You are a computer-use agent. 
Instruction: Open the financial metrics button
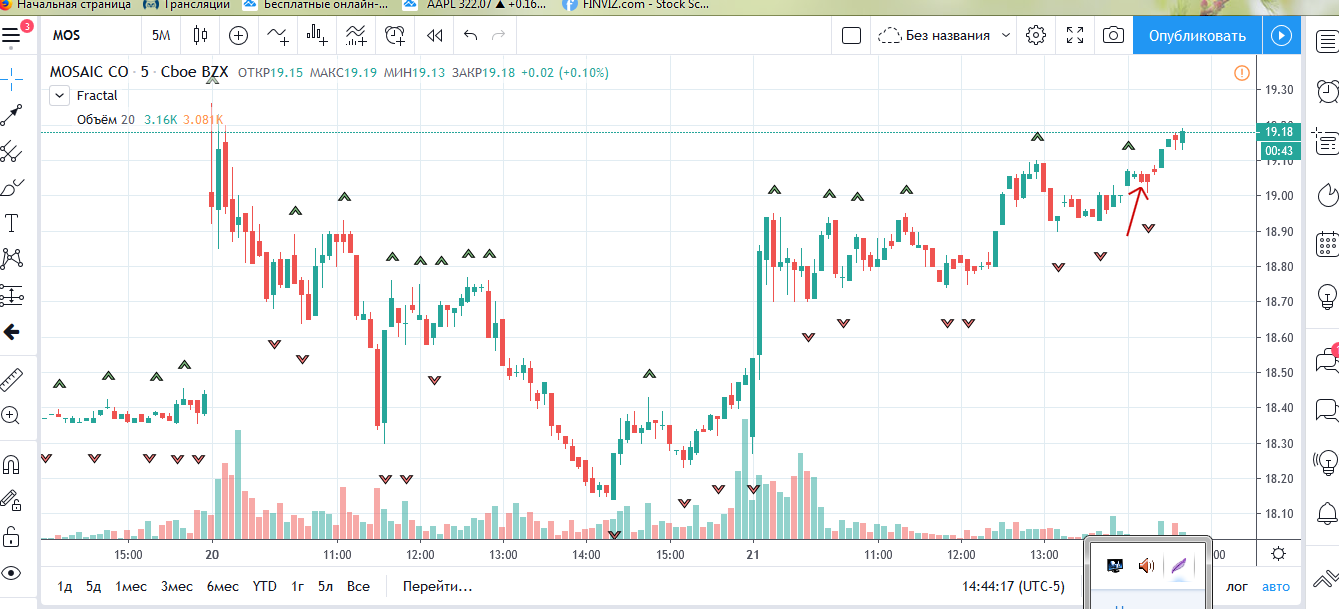[317, 36]
